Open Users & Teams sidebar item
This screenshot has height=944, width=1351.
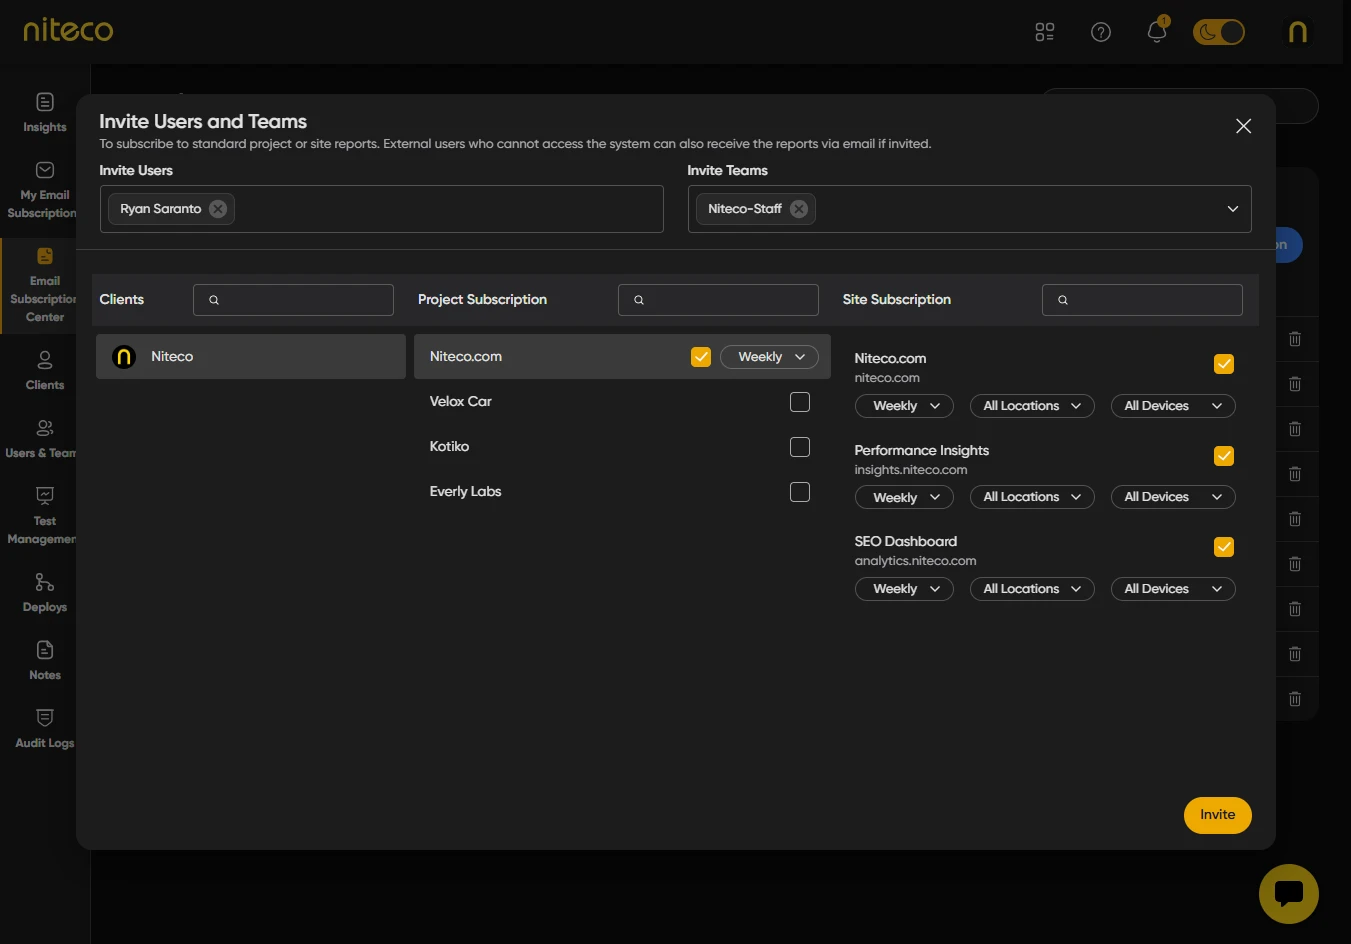[x=42, y=439]
